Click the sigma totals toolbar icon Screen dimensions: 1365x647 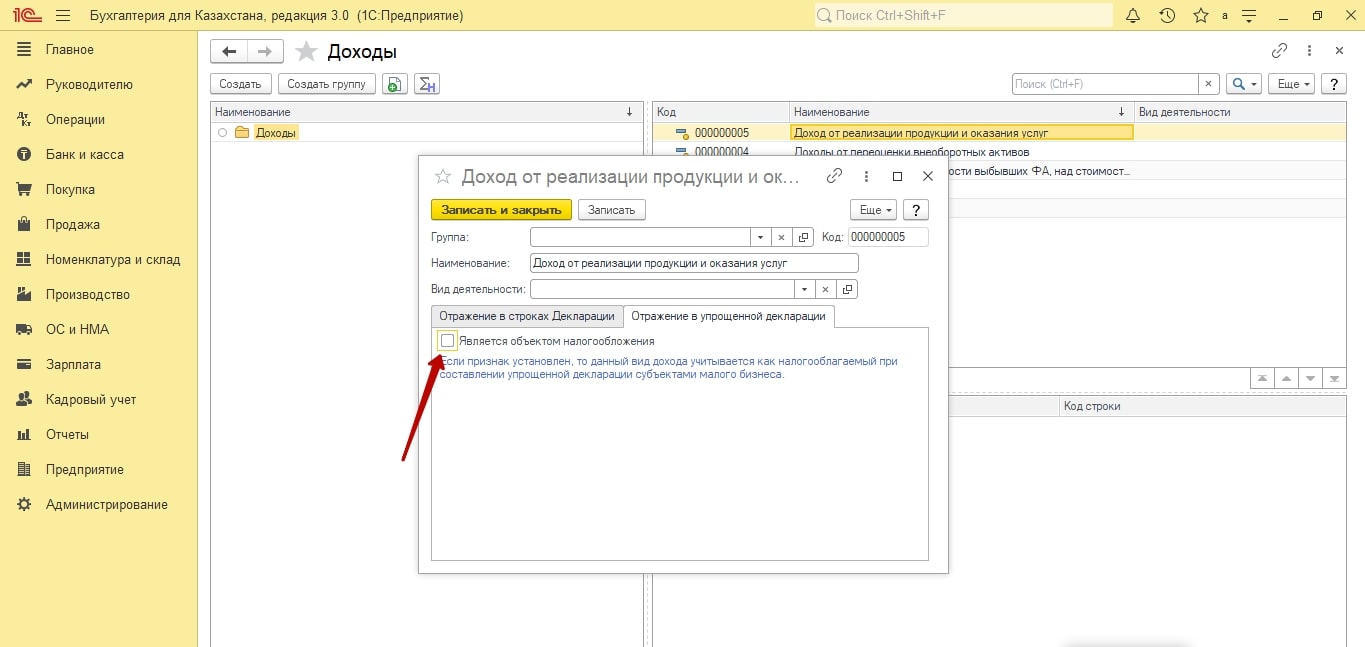point(427,84)
